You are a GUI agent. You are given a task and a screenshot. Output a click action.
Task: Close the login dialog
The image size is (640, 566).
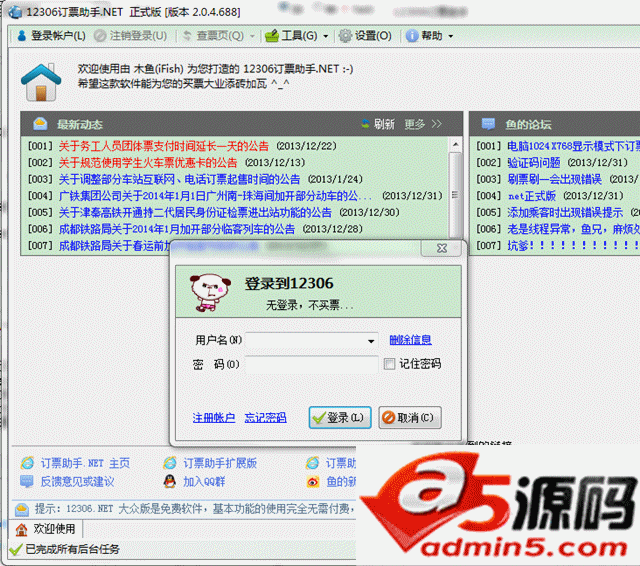(442, 248)
